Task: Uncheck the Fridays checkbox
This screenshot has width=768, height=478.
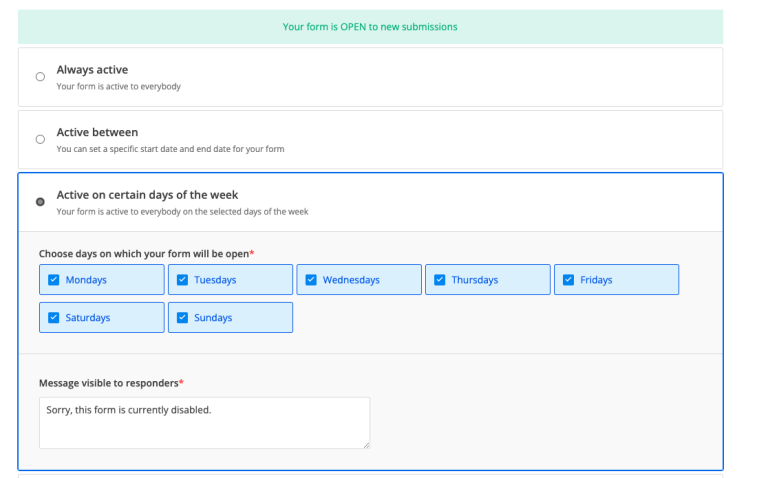Action: click(568, 280)
